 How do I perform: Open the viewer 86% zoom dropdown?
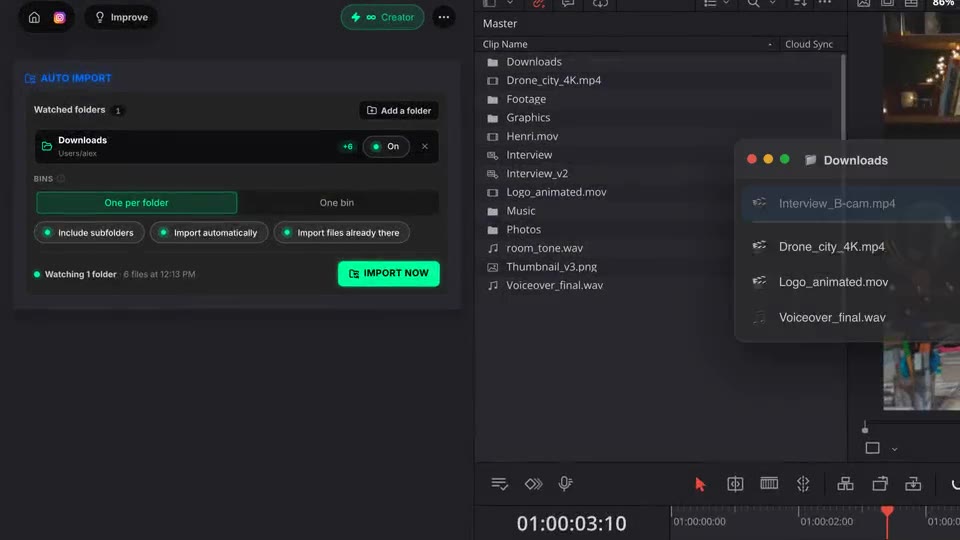[943, 3]
